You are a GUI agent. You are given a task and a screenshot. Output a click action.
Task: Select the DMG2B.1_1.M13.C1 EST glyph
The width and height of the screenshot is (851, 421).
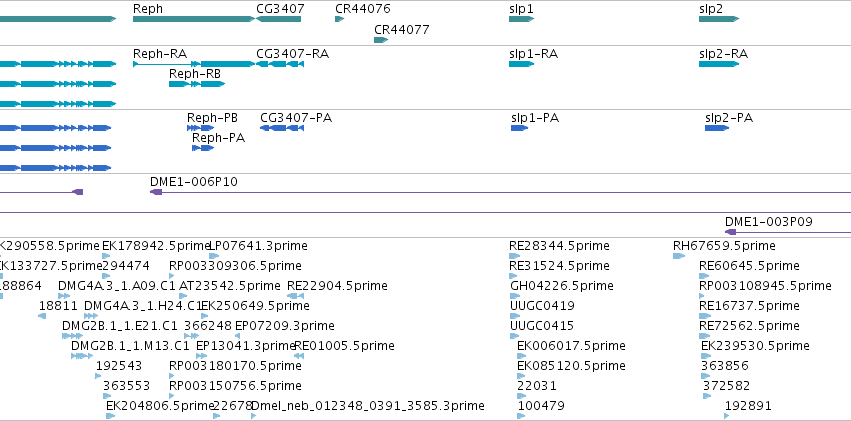point(82,356)
